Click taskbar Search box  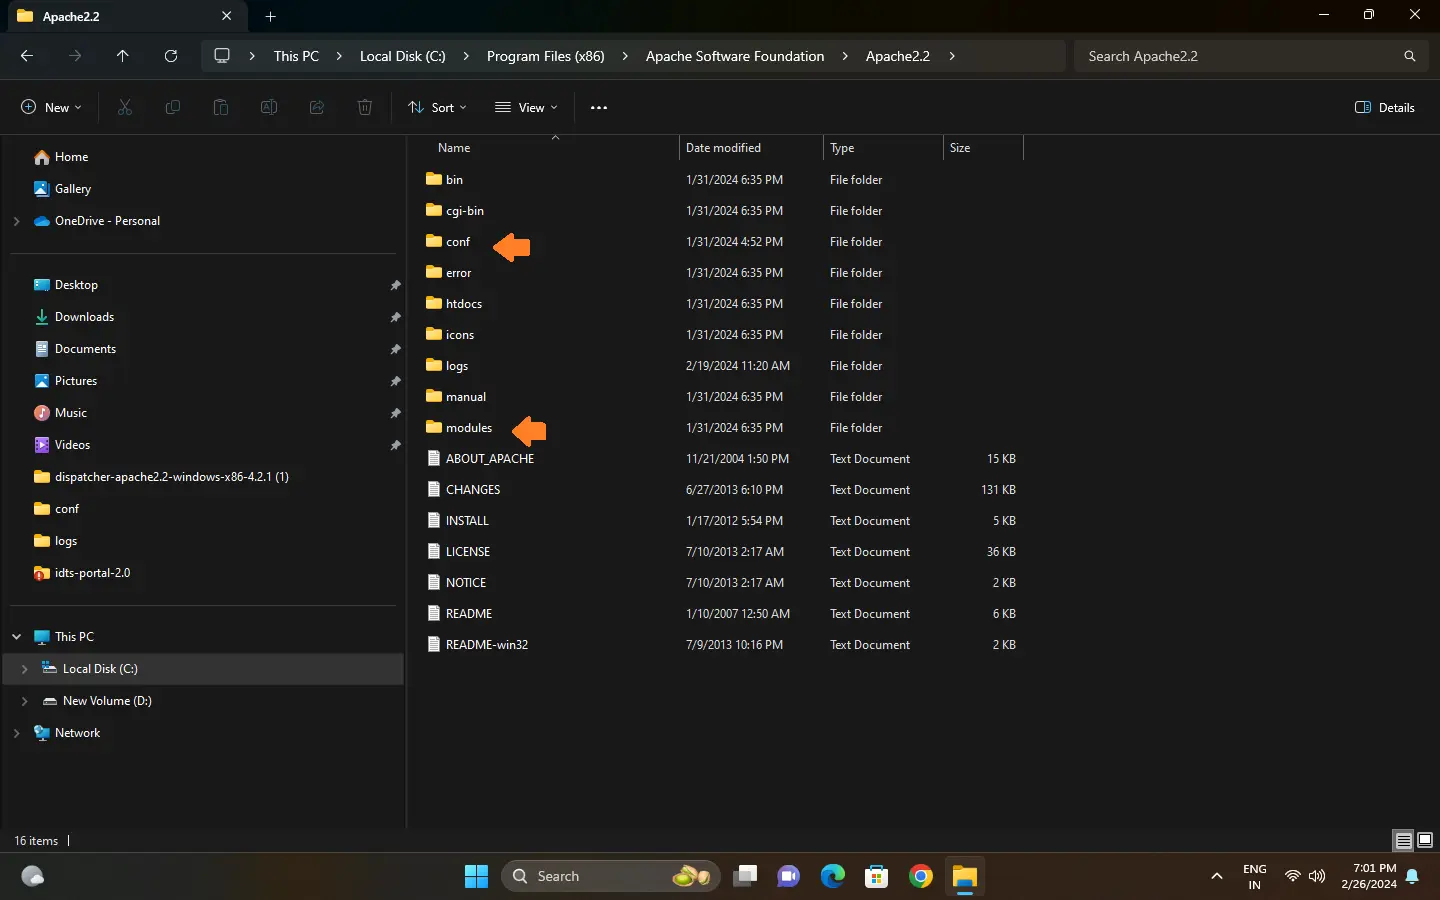point(610,876)
